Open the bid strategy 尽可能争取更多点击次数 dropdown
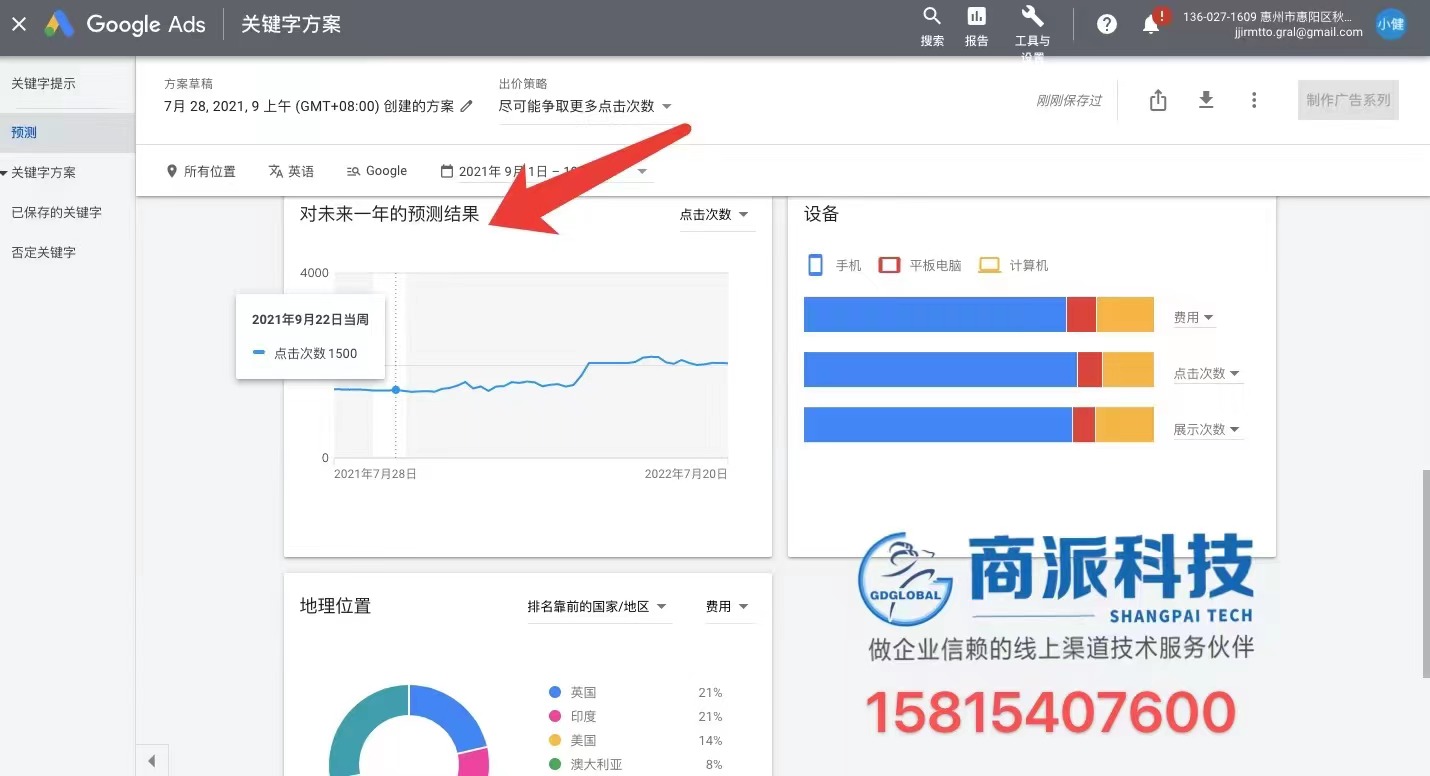Image resolution: width=1430 pixels, height=776 pixels. [x=585, y=106]
